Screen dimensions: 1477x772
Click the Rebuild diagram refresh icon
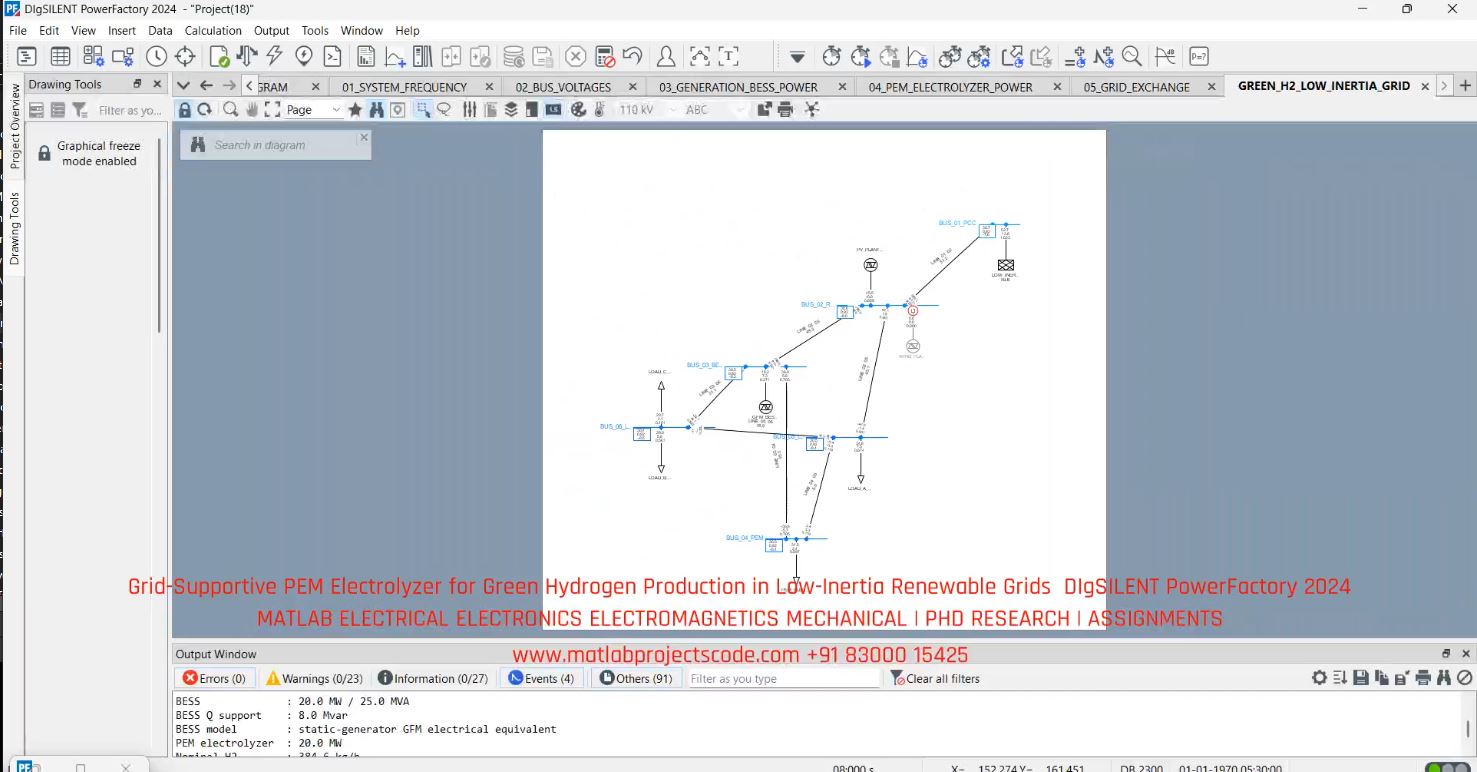(204, 110)
